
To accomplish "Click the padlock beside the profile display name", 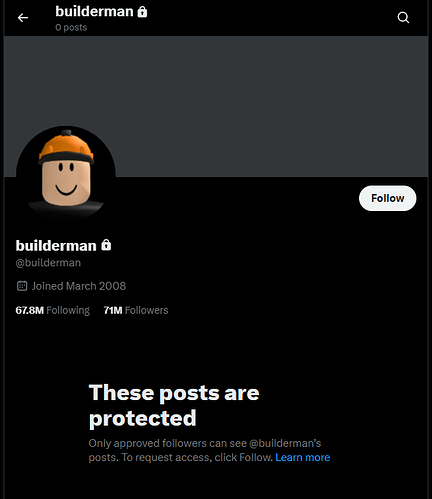I will tap(106, 245).
